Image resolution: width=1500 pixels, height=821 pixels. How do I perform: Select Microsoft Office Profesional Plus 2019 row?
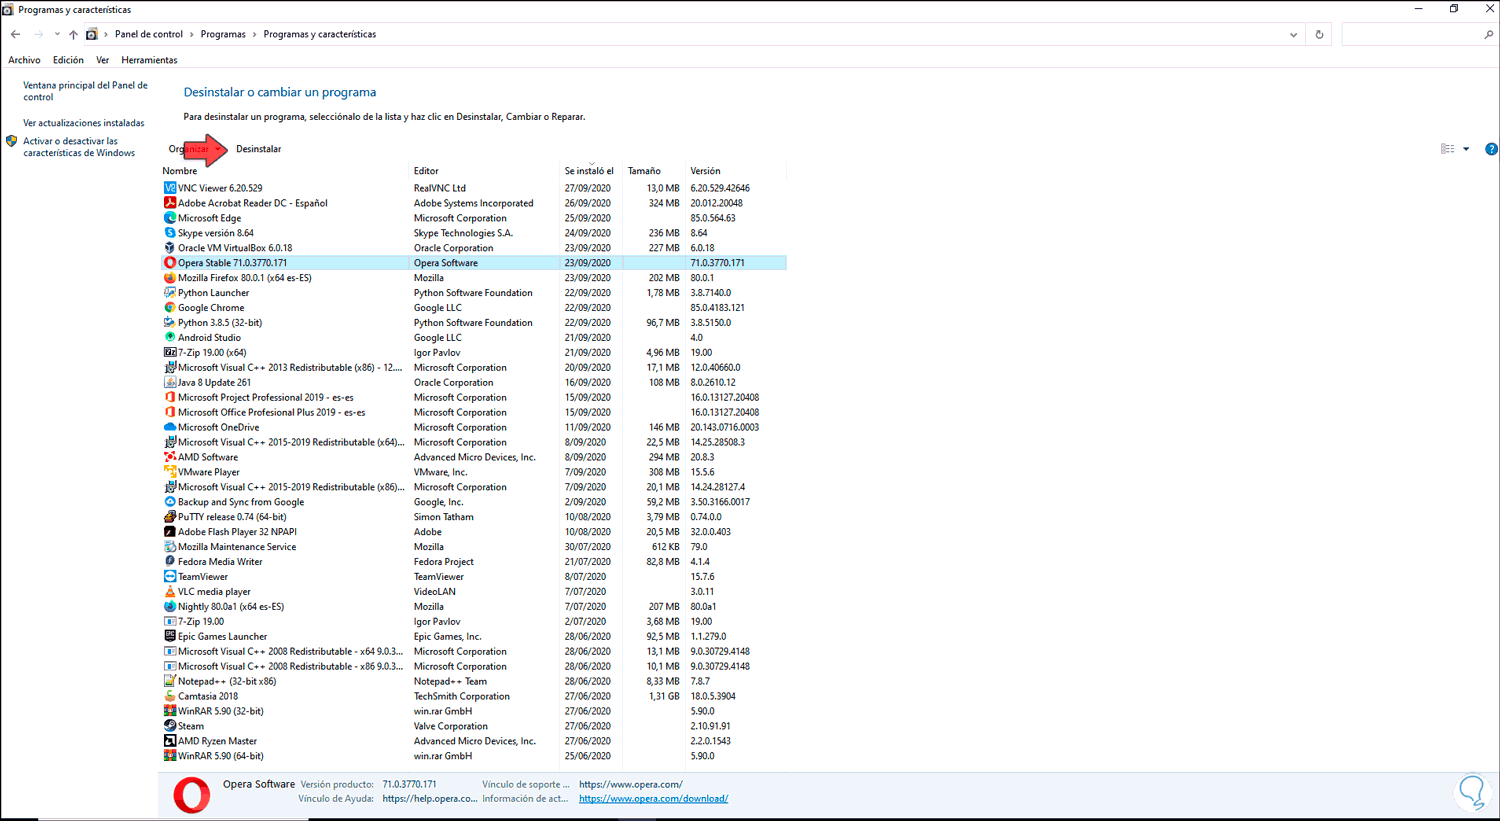tap(474, 412)
